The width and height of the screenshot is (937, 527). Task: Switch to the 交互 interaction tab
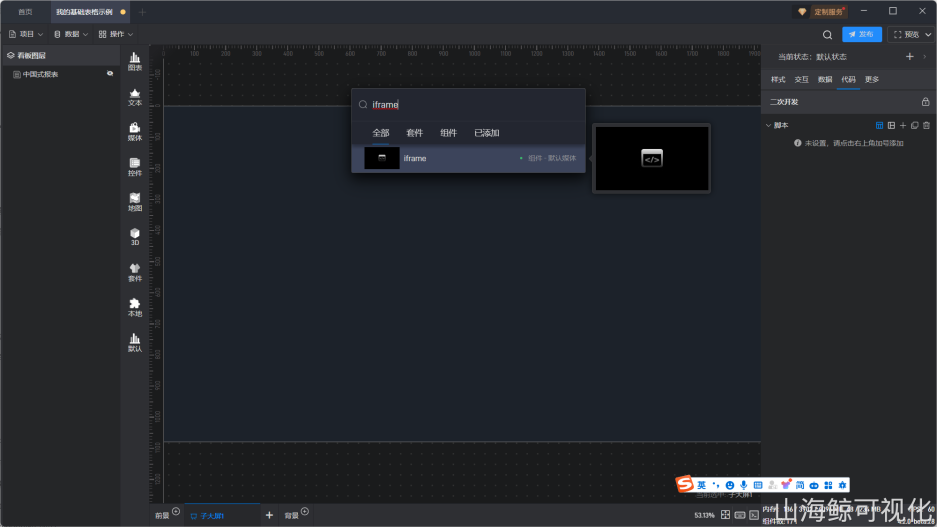tap(801, 79)
